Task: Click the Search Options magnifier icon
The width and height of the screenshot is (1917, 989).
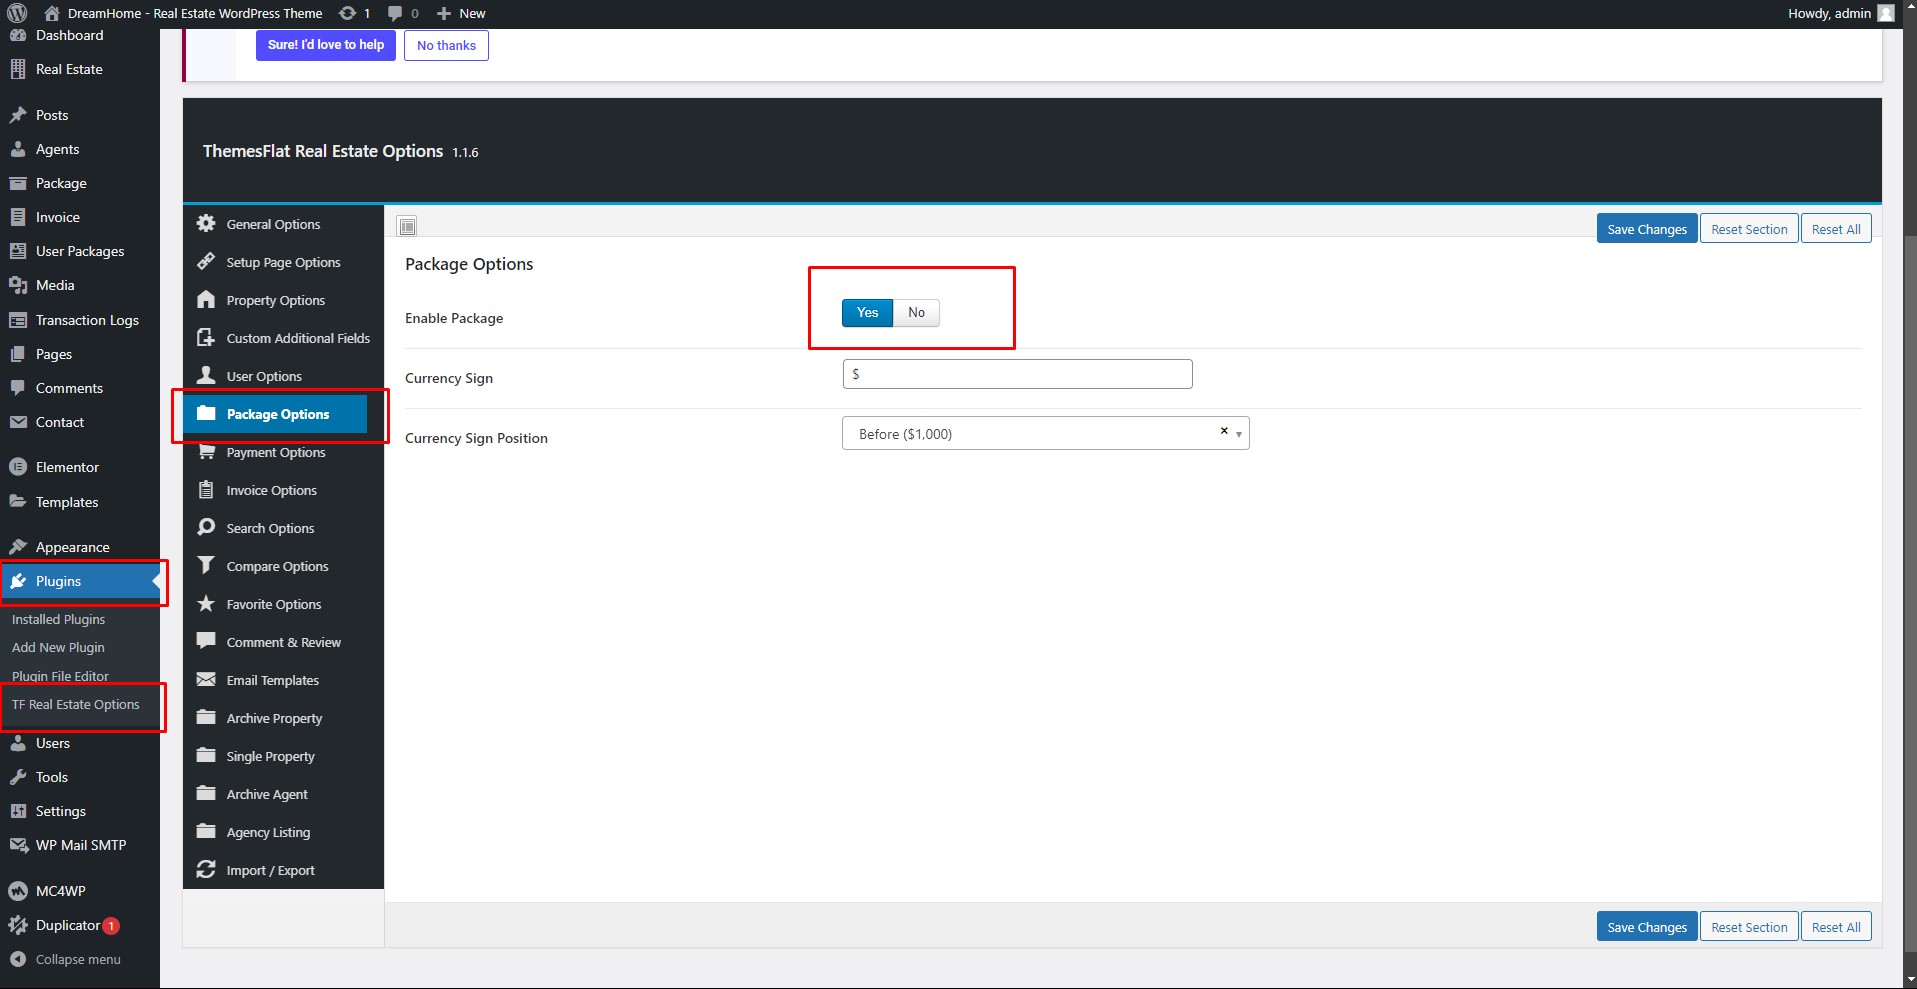Action: (206, 527)
